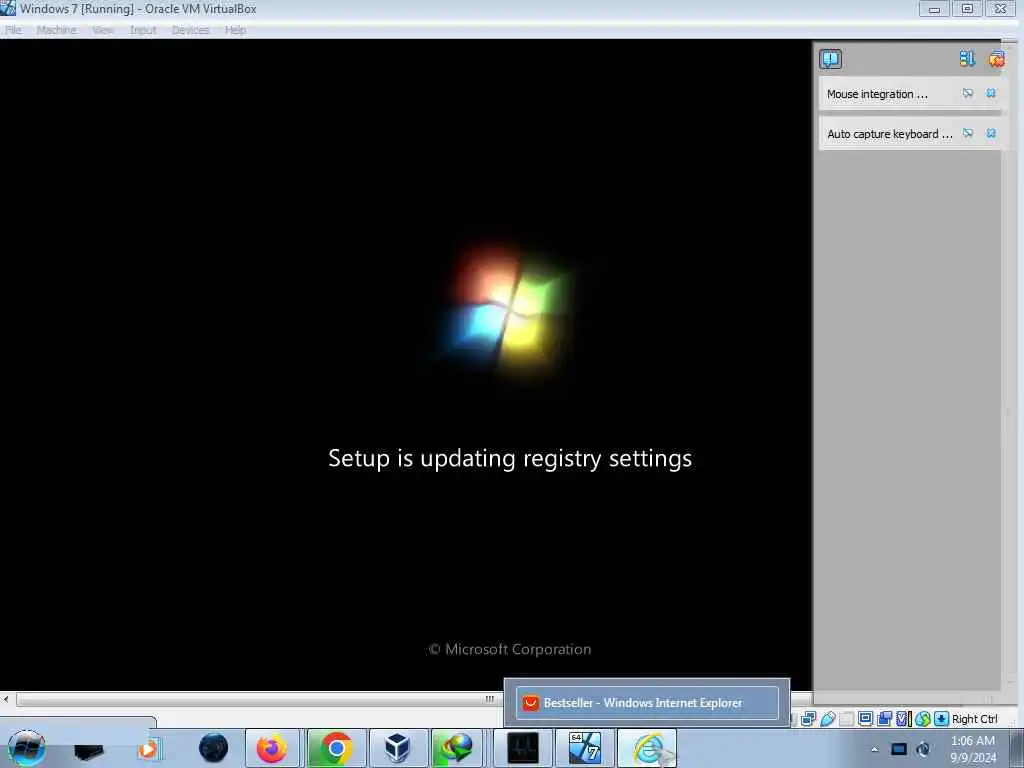Click the USB devices status icon
Viewport: 1024px width, 768px height.
click(x=827, y=719)
